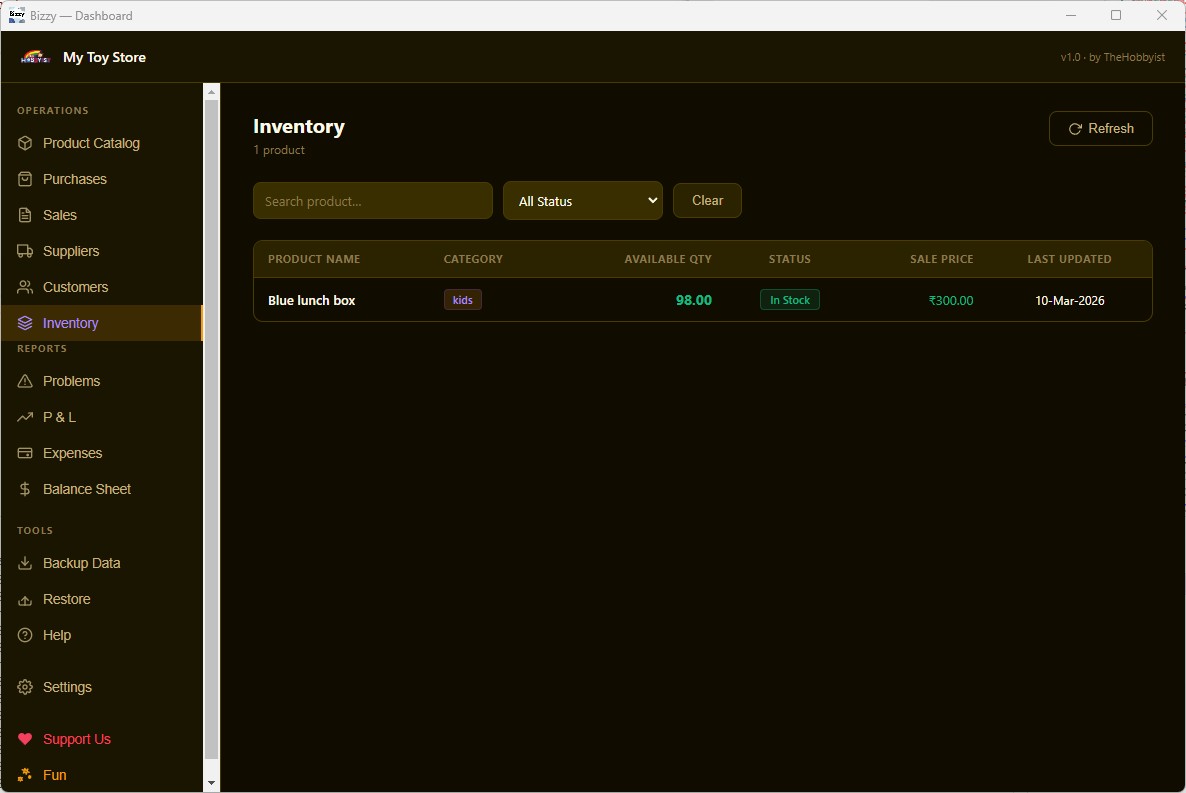Image resolution: width=1186 pixels, height=793 pixels.
Task: Click the Customers people icon
Action: point(24,287)
